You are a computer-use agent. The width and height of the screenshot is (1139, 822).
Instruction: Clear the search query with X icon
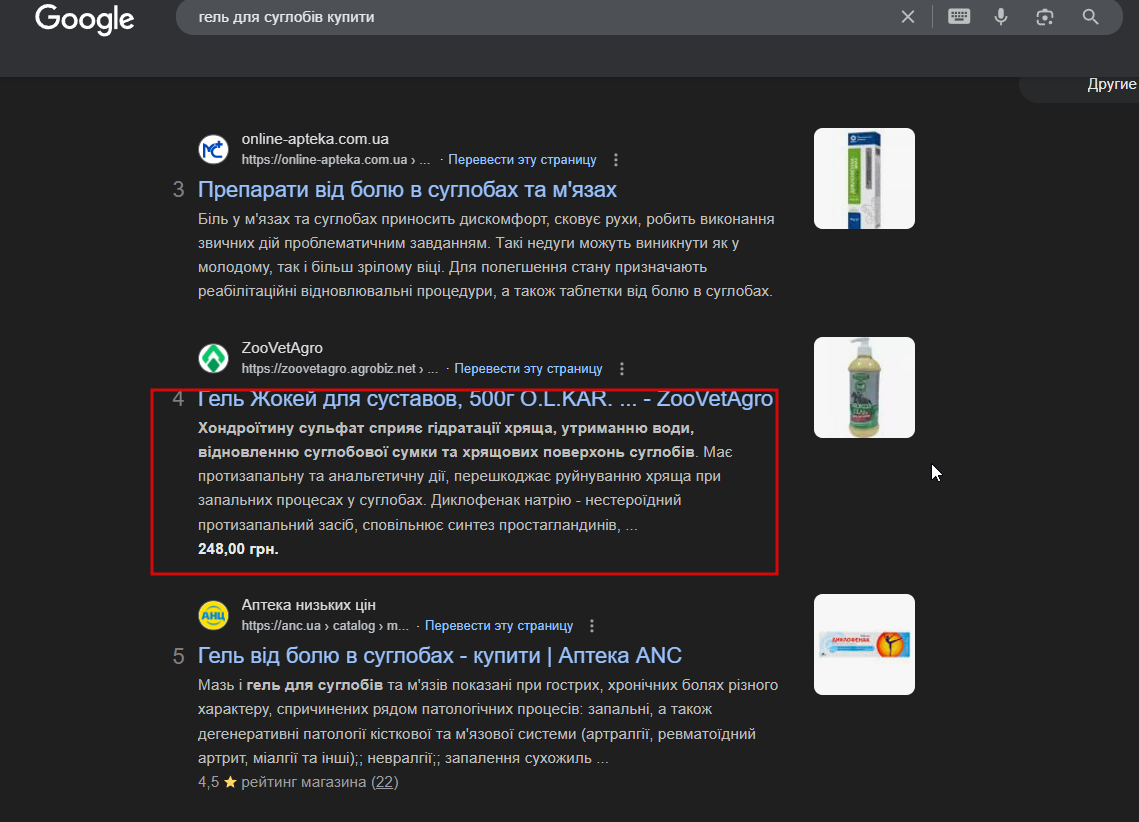(907, 17)
